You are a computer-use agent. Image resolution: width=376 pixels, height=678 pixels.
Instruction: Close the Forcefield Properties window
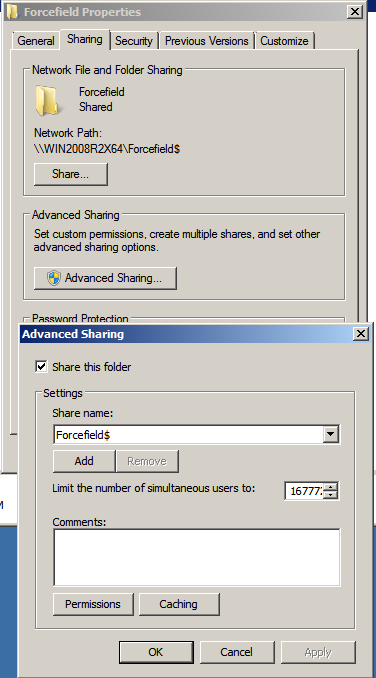click(355, 12)
